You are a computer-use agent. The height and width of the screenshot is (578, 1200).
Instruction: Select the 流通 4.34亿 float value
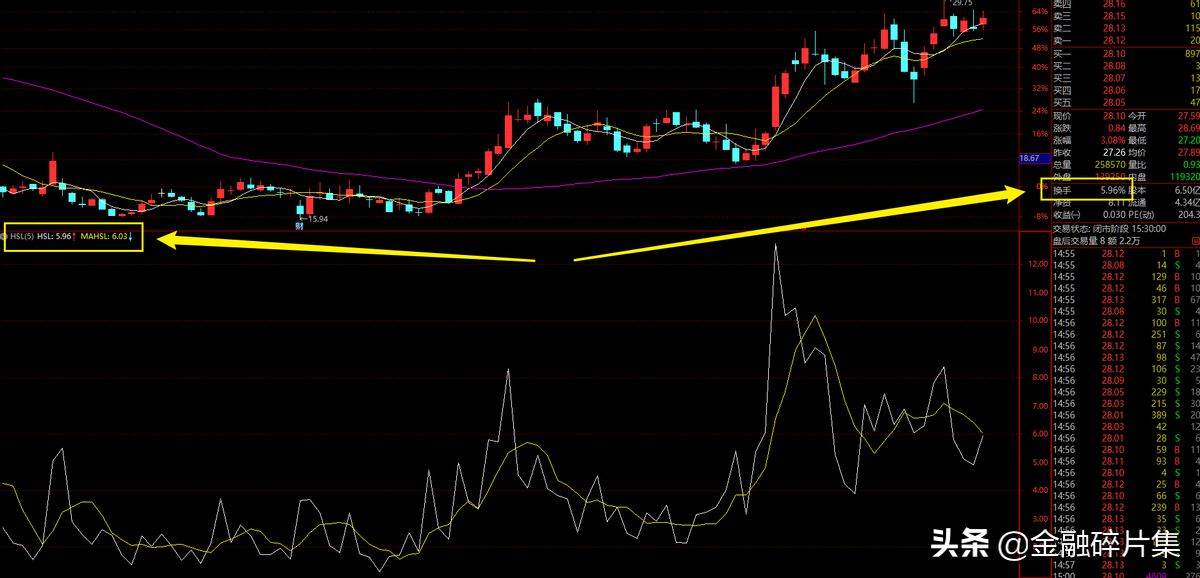[1166, 201]
